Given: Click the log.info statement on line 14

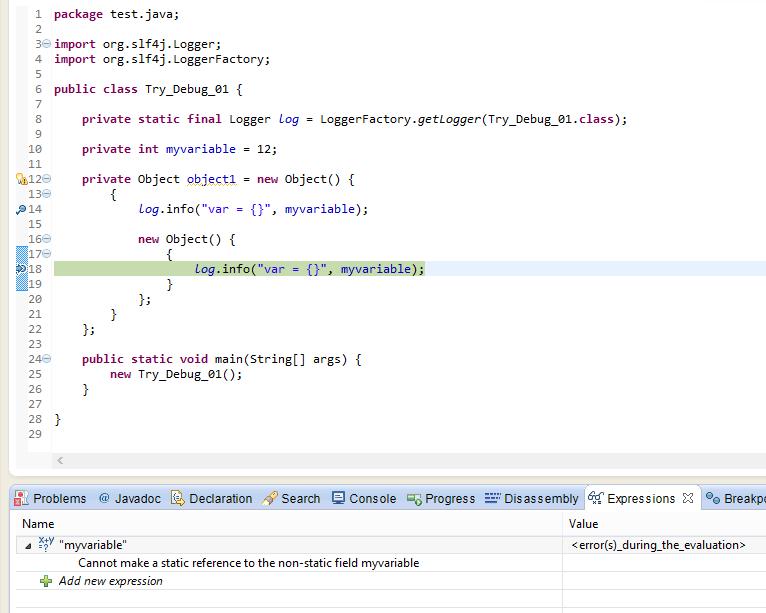Looking at the screenshot, I should tap(253, 209).
